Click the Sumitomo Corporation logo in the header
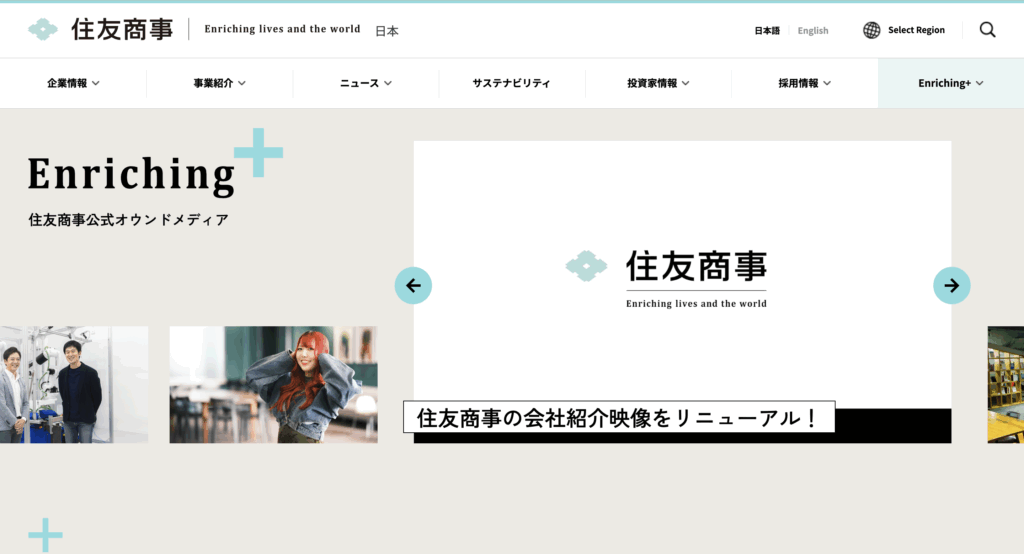Screen dimensions: 1024x554 (101, 29)
